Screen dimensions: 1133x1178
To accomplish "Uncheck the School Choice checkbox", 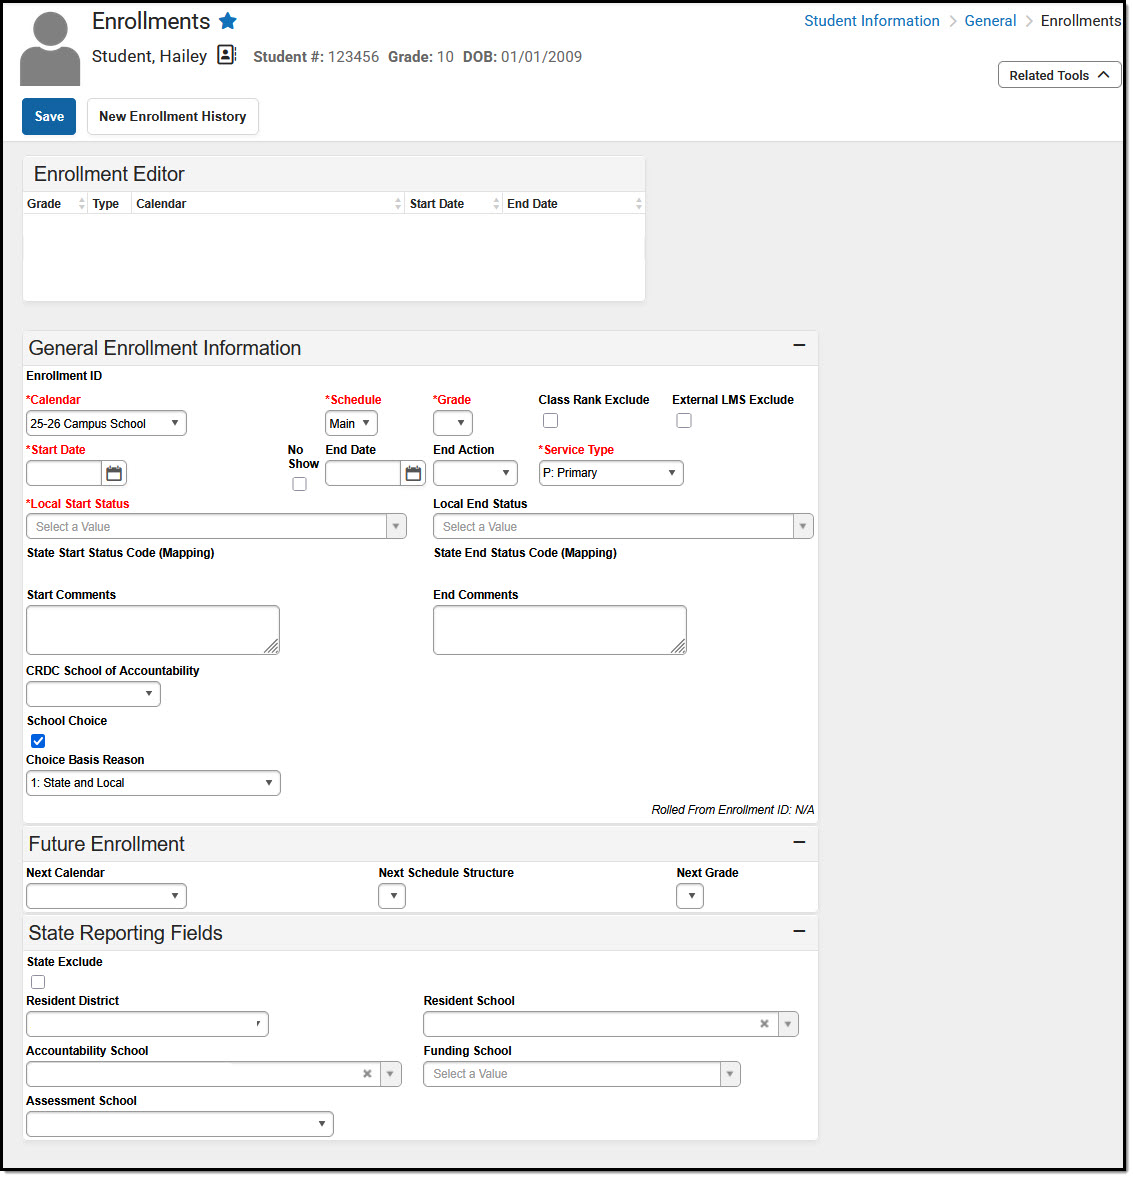I will 38,741.
